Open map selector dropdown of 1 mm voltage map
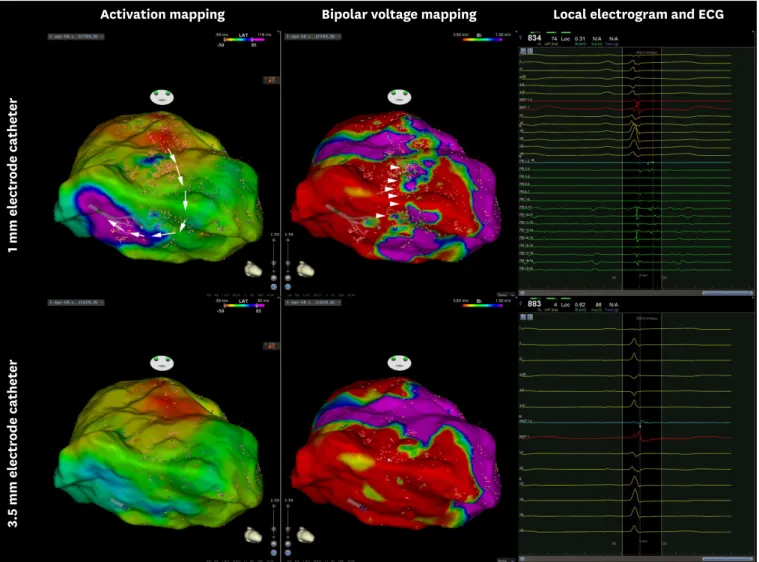759x562 pixels. pyautogui.click(x=312, y=36)
